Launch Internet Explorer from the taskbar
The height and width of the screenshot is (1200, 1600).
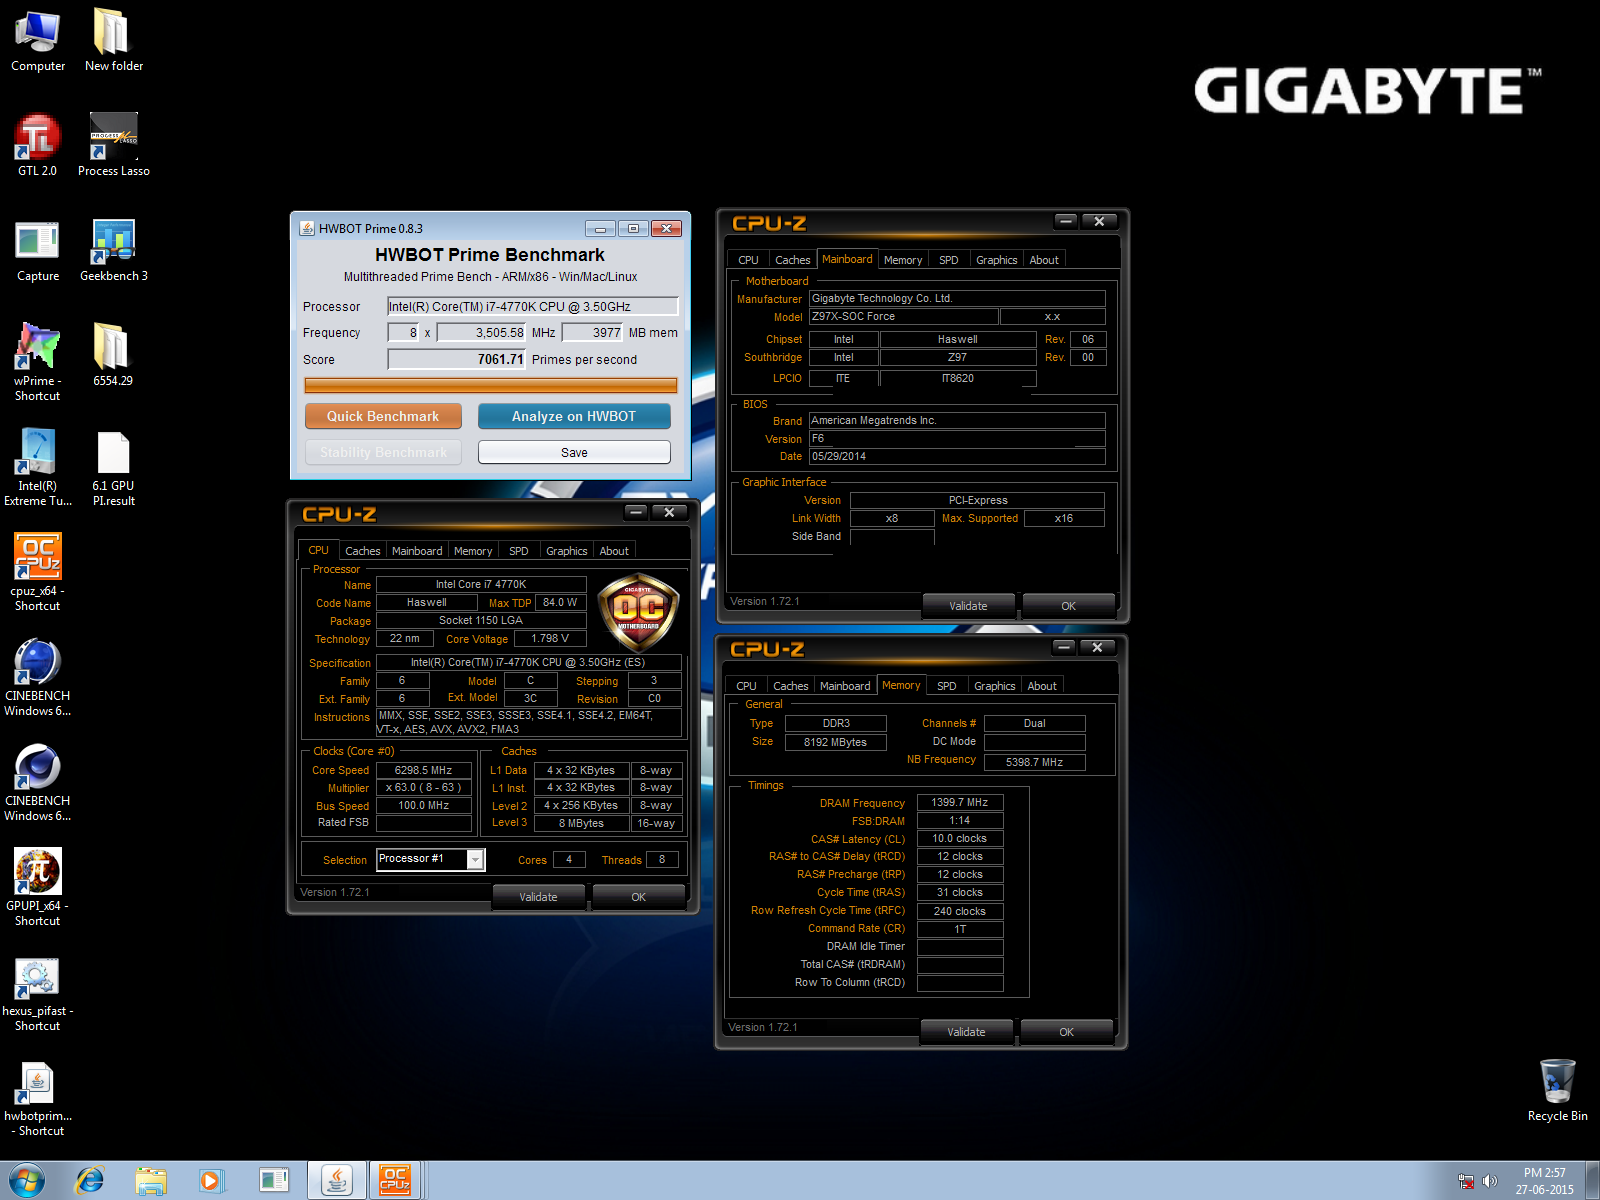pos(90,1181)
